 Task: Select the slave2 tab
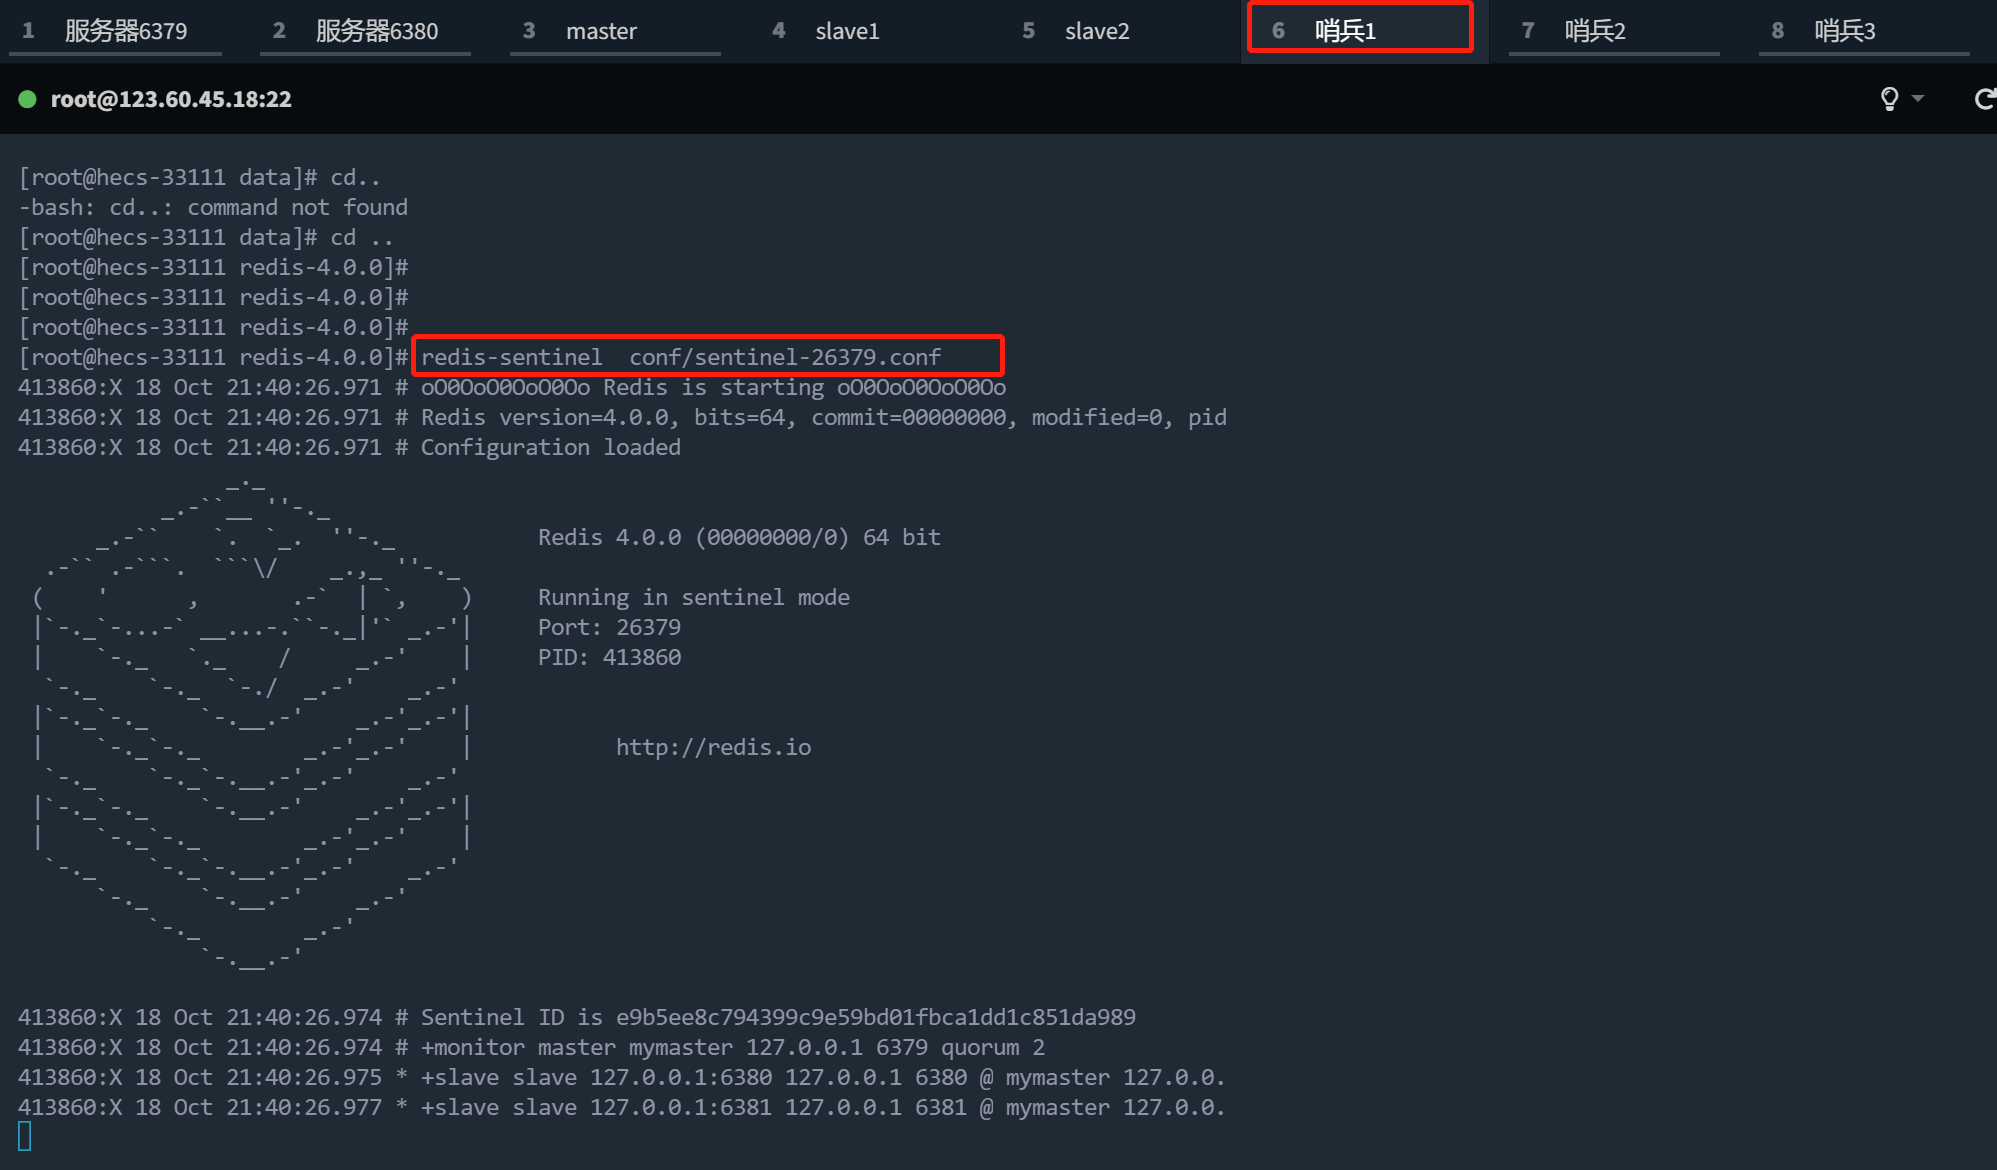pyautogui.click(x=1096, y=31)
